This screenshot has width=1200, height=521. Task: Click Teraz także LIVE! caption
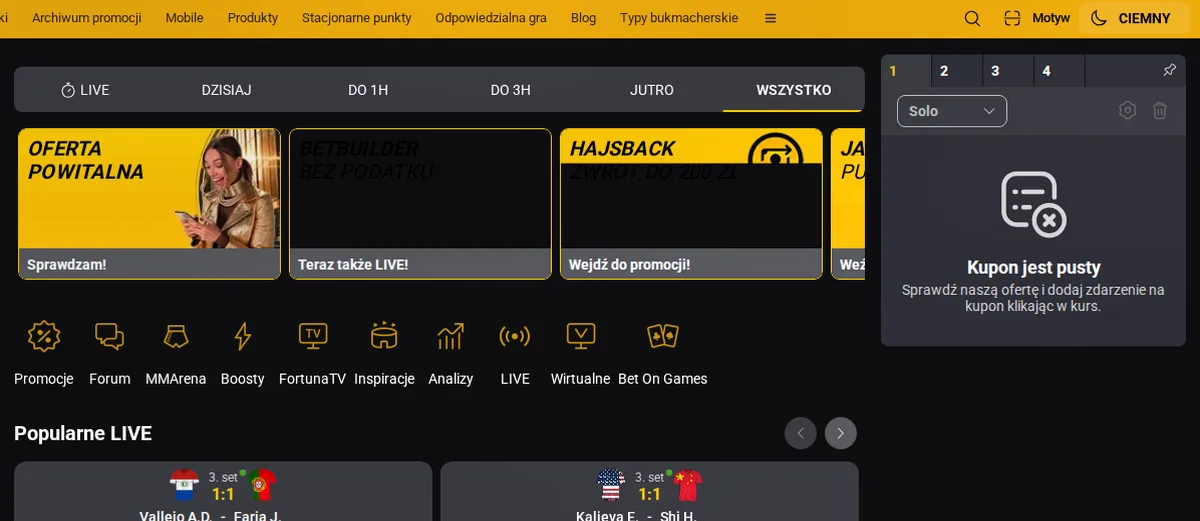pos(353,265)
